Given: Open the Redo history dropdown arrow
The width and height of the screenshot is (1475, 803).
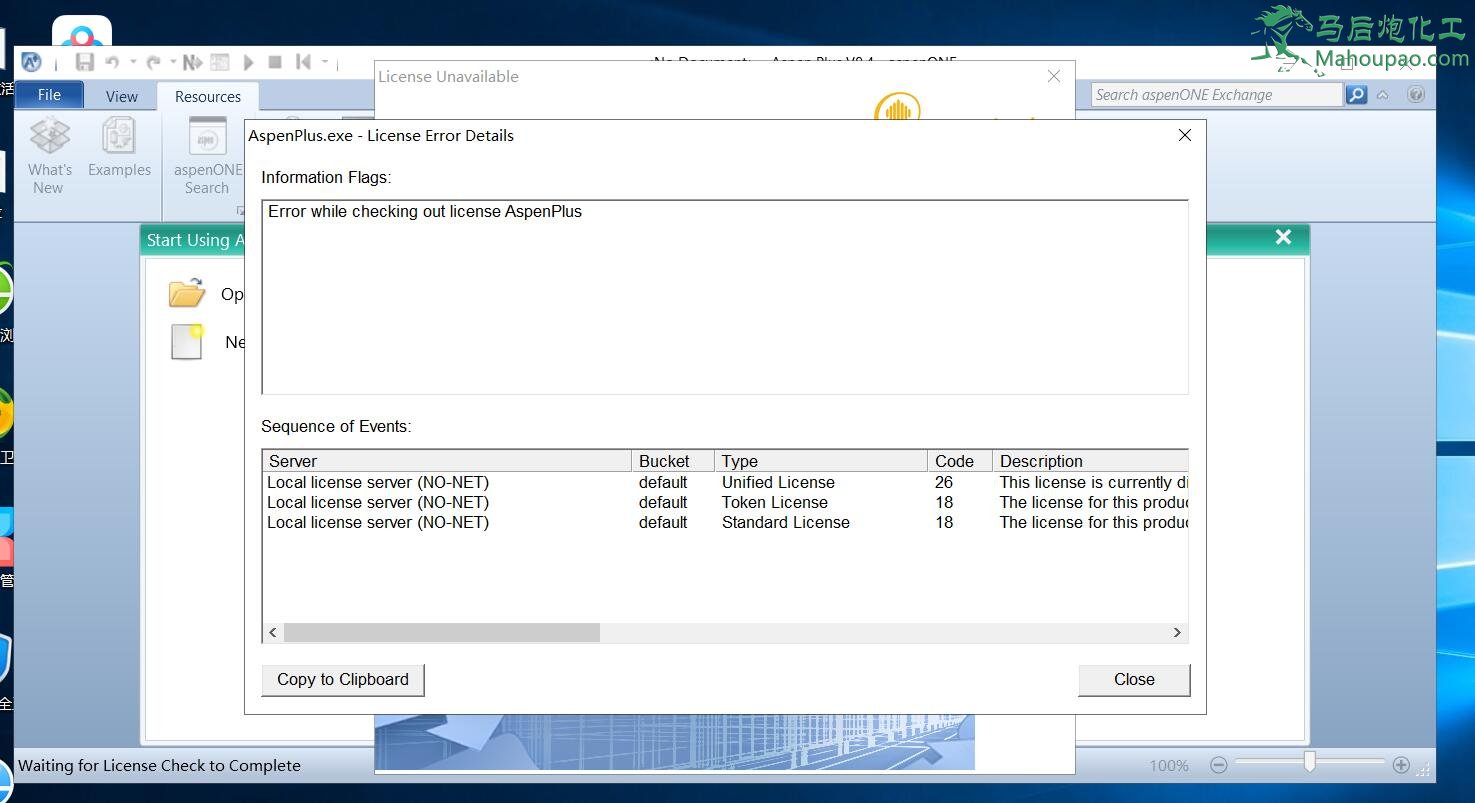Looking at the screenshot, I should click(x=173, y=62).
